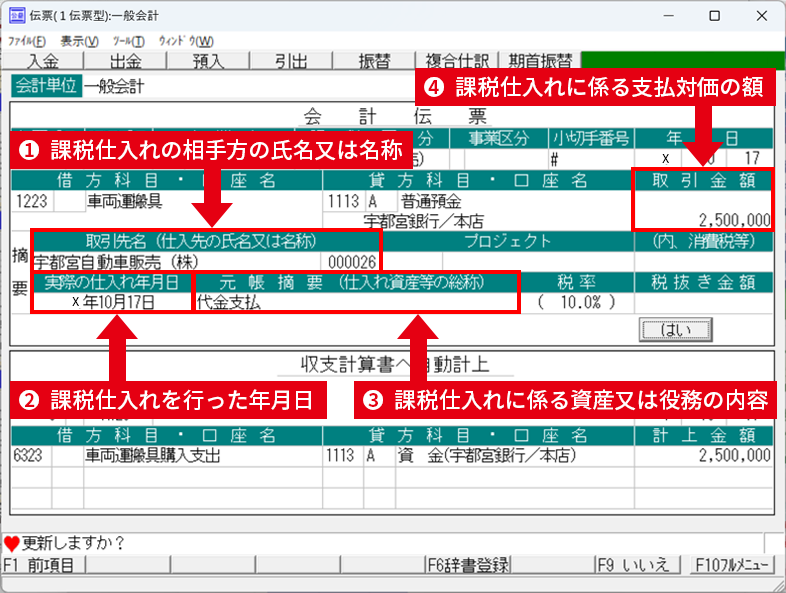This screenshot has height=593, width=786.
Task: Click the F6 辞書登録 button
Action: pyautogui.click(x=468, y=565)
